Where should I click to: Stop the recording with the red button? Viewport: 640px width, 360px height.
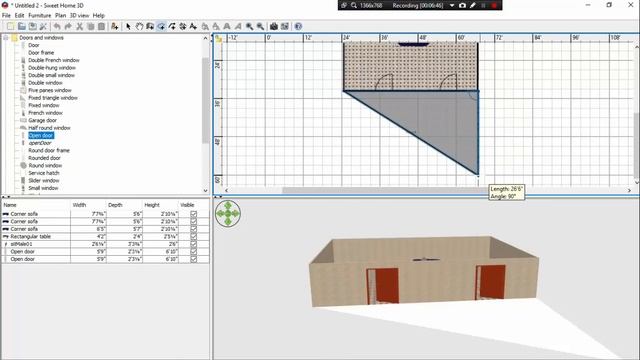[x=494, y=5]
